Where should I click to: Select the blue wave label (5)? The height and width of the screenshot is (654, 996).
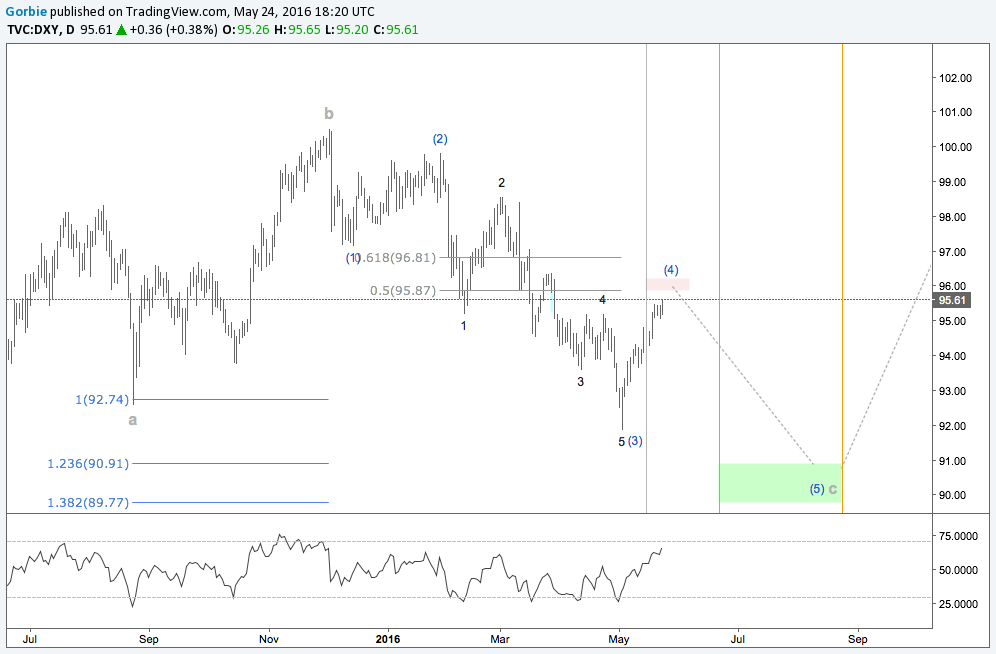pos(817,489)
